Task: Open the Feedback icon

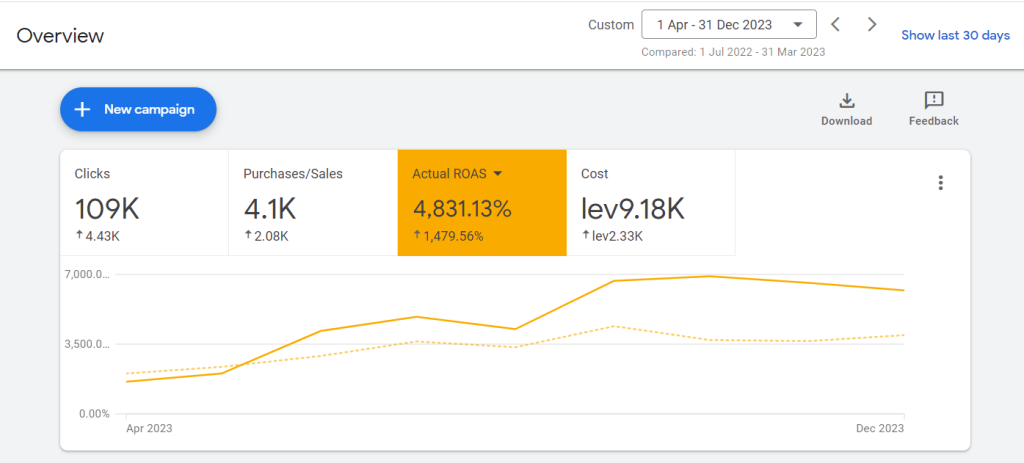Action: 934,101
